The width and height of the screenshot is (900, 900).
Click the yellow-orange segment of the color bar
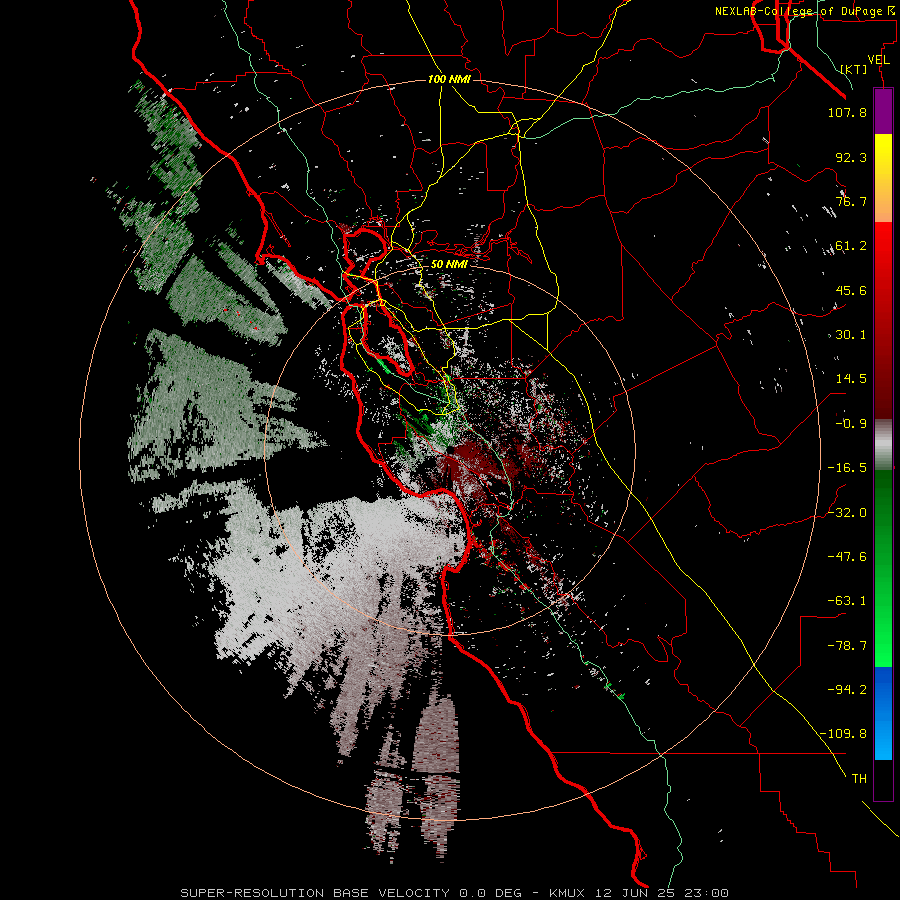[883, 178]
